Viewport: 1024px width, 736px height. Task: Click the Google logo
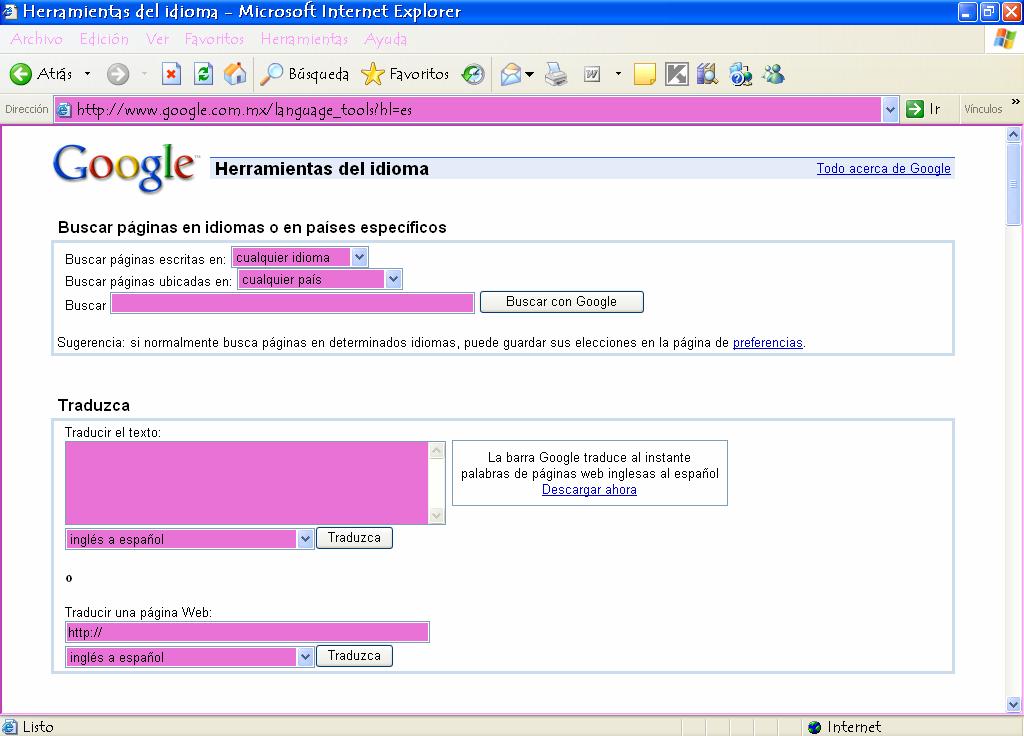pos(125,167)
